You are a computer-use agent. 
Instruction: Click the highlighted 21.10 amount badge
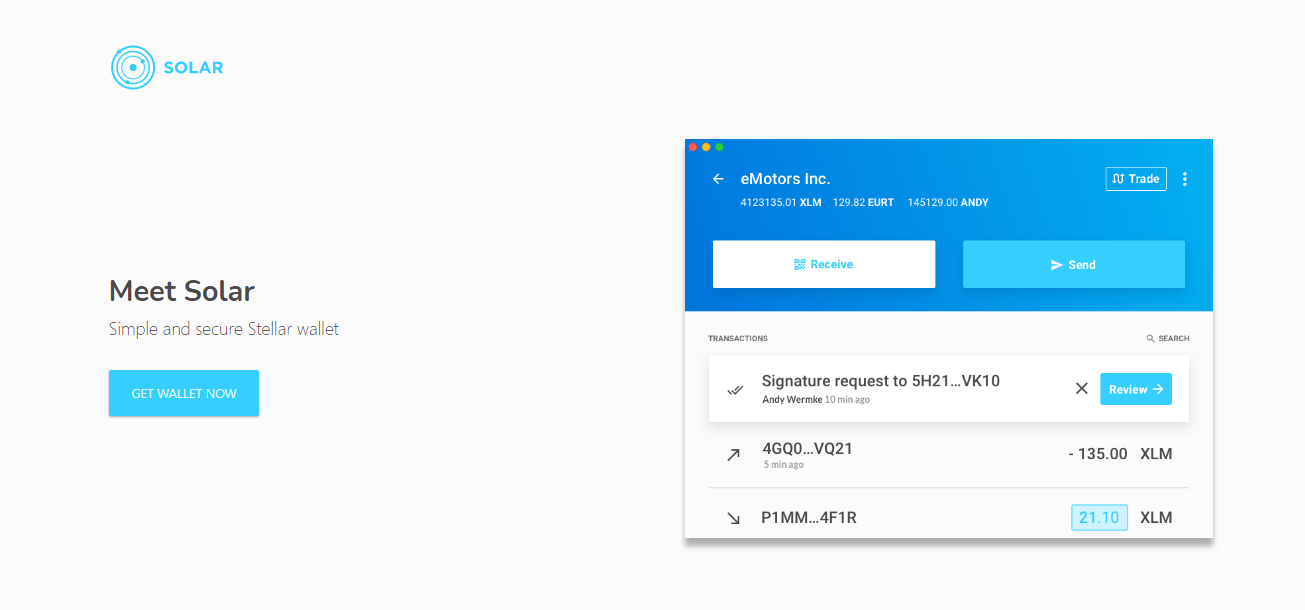[1099, 517]
